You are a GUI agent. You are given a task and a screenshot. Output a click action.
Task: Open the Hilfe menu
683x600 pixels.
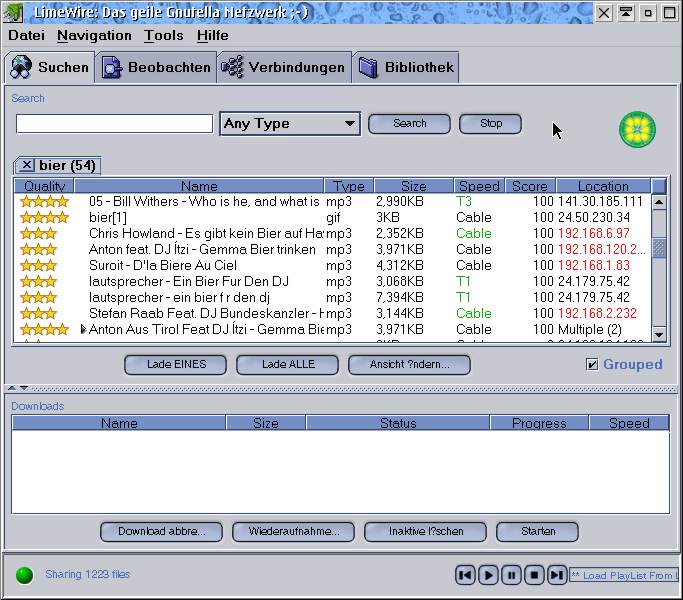(213, 35)
